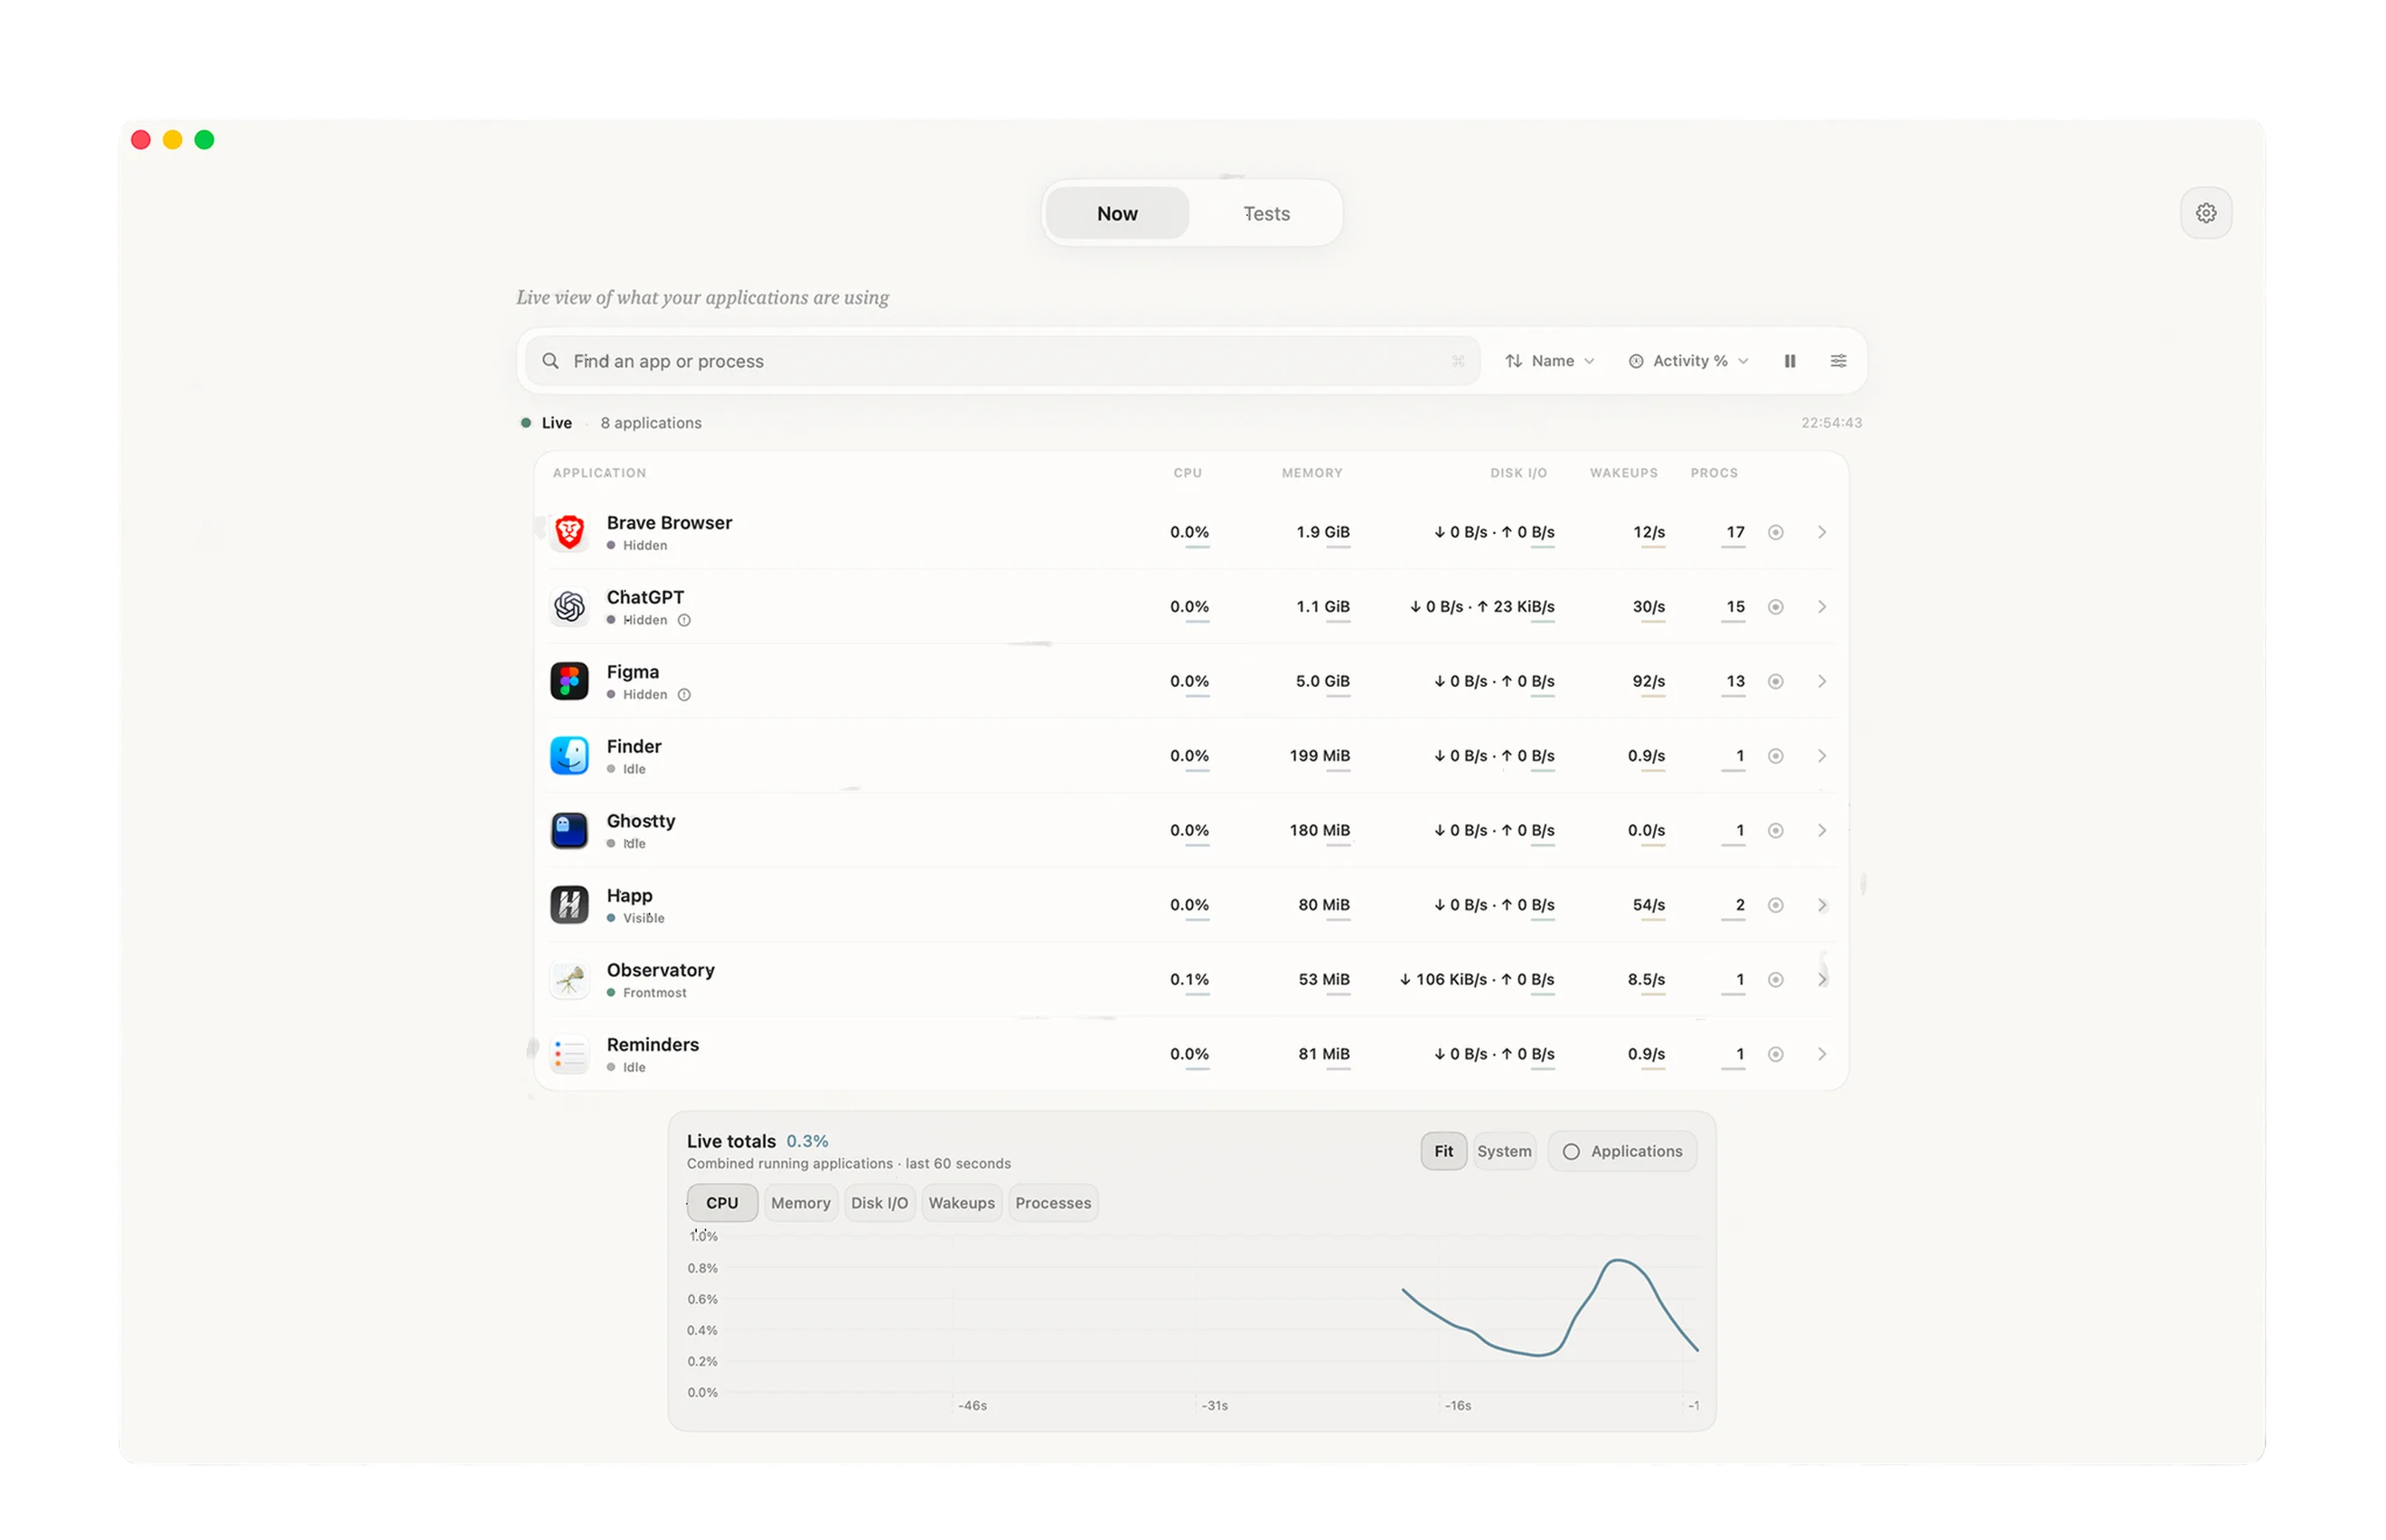This screenshot has height=1540, width=2386.
Task: Toggle the target circle in Figma row
Action: point(1775,681)
